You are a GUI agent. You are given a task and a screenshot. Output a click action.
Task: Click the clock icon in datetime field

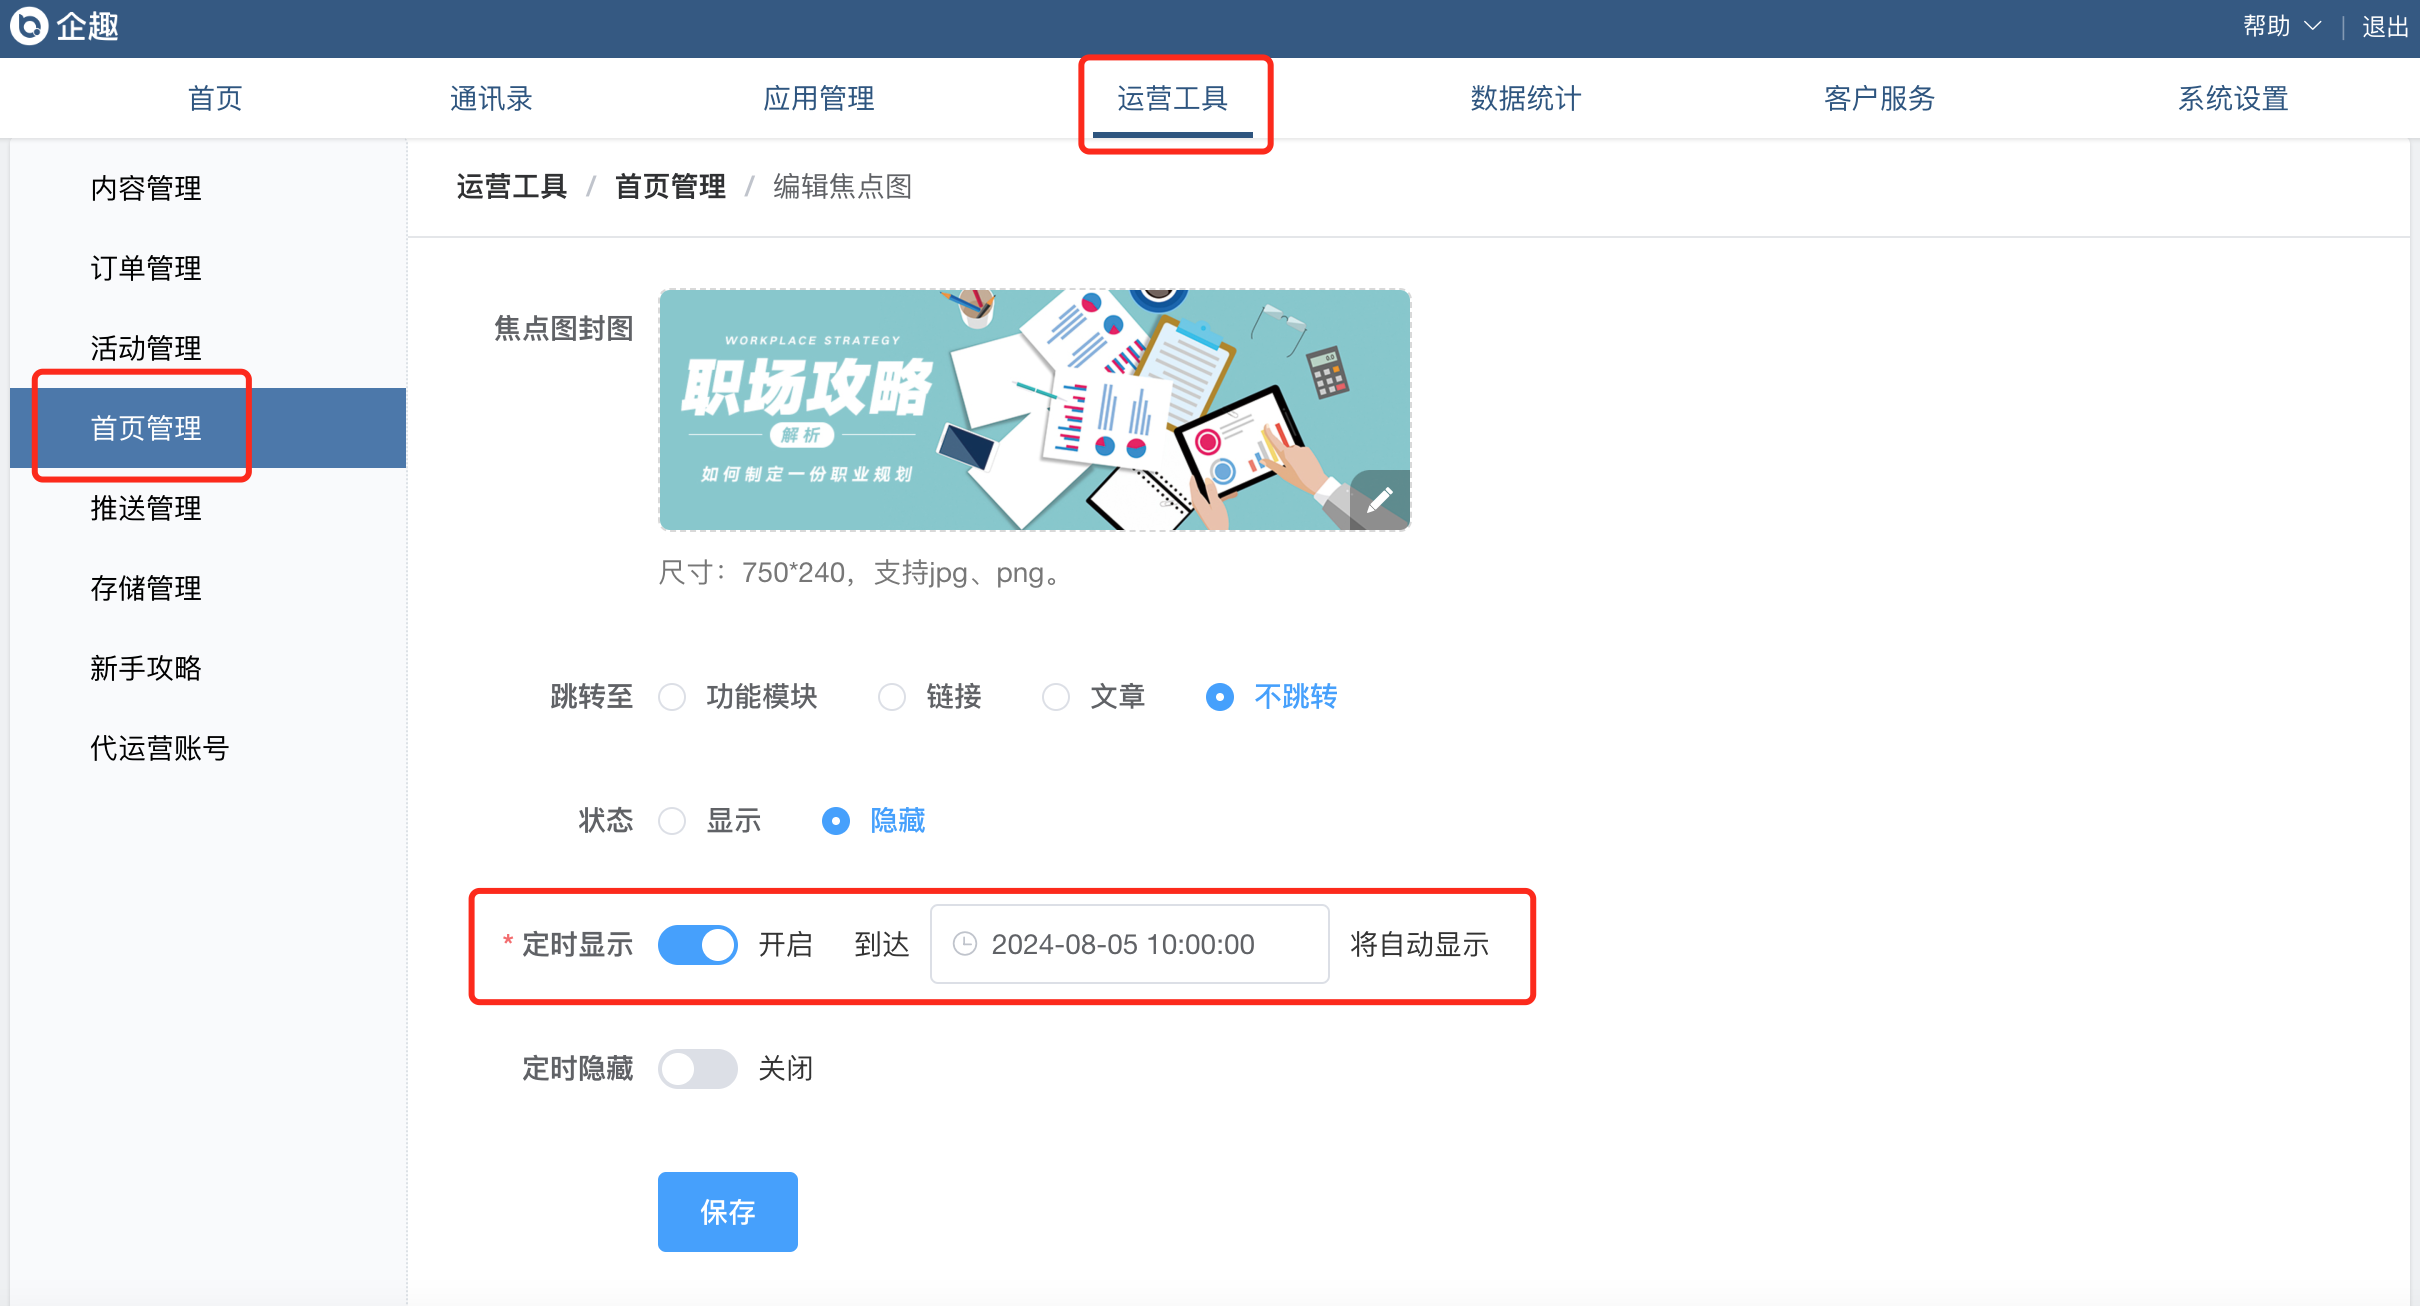click(x=965, y=944)
